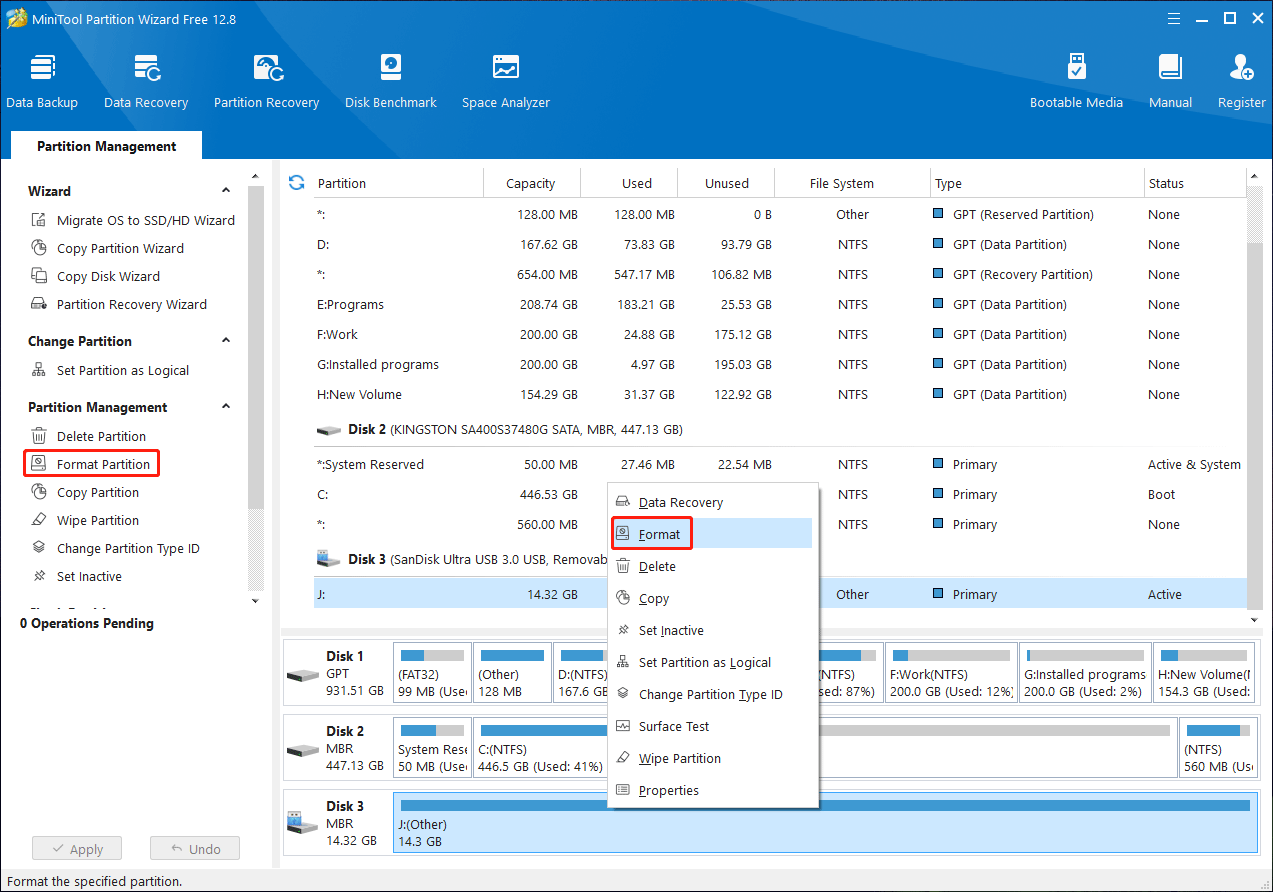Select the Disk 2 icon in the disk map
This screenshot has width=1273, height=892.
coord(302,749)
